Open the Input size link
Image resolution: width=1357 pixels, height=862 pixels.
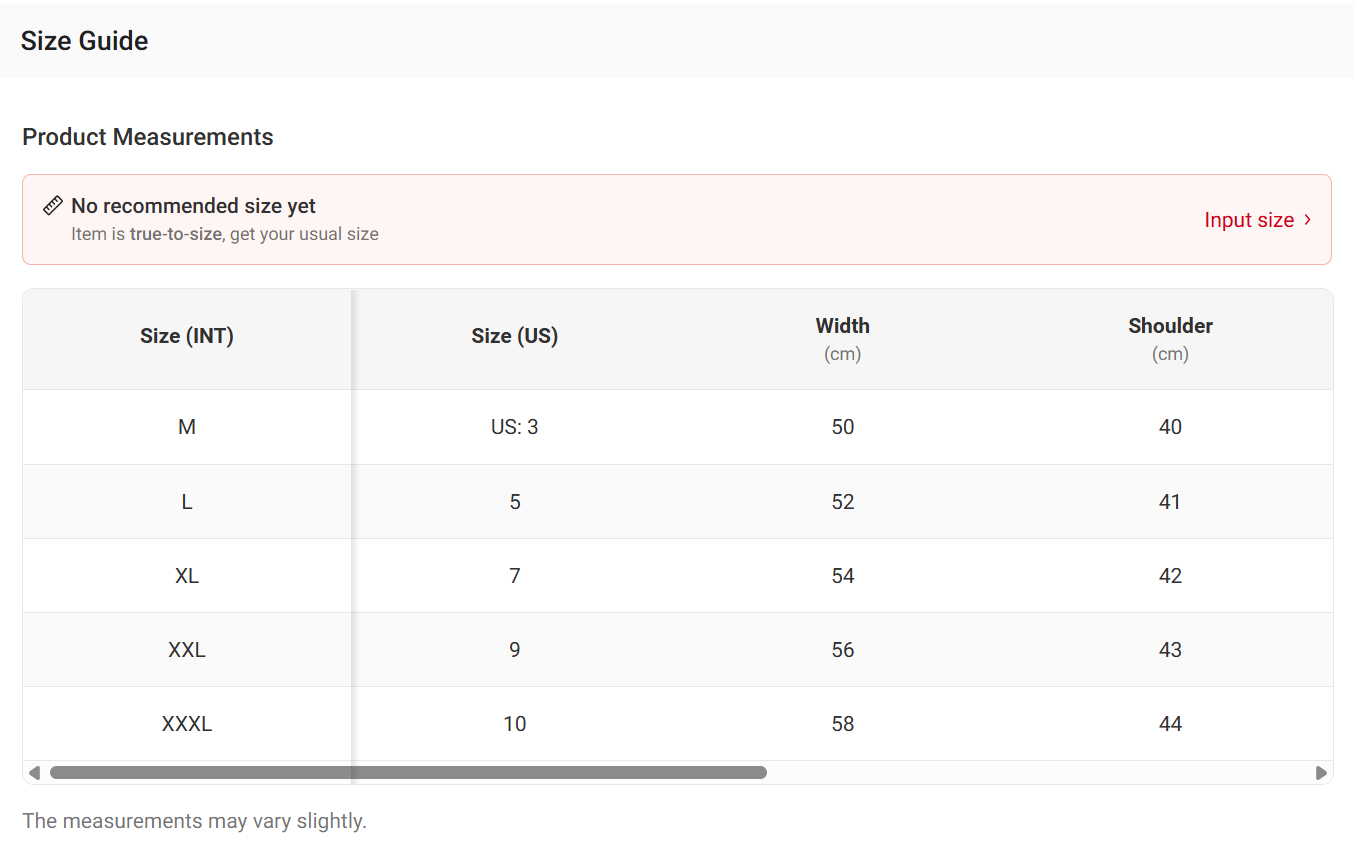tap(1249, 220)
